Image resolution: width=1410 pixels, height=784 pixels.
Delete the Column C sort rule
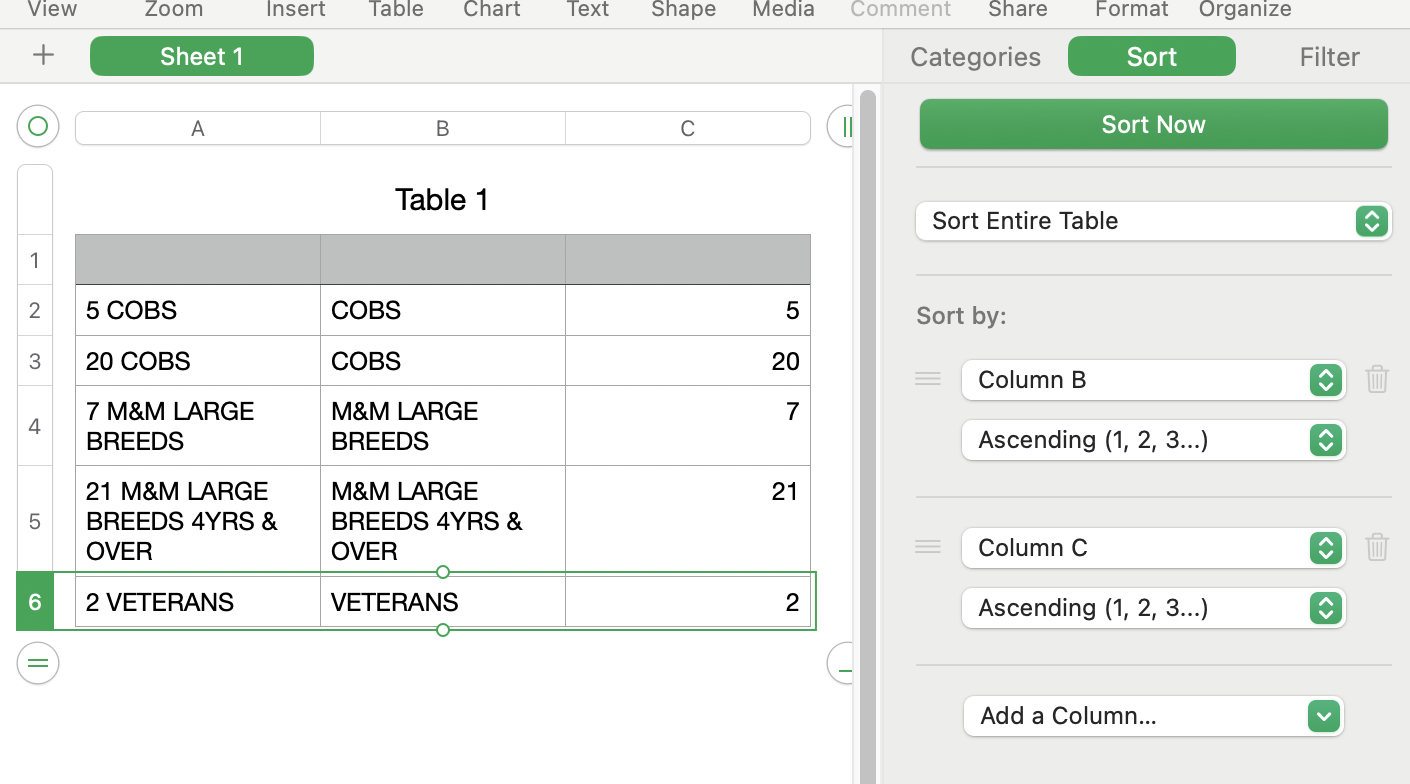(1377, 547)
